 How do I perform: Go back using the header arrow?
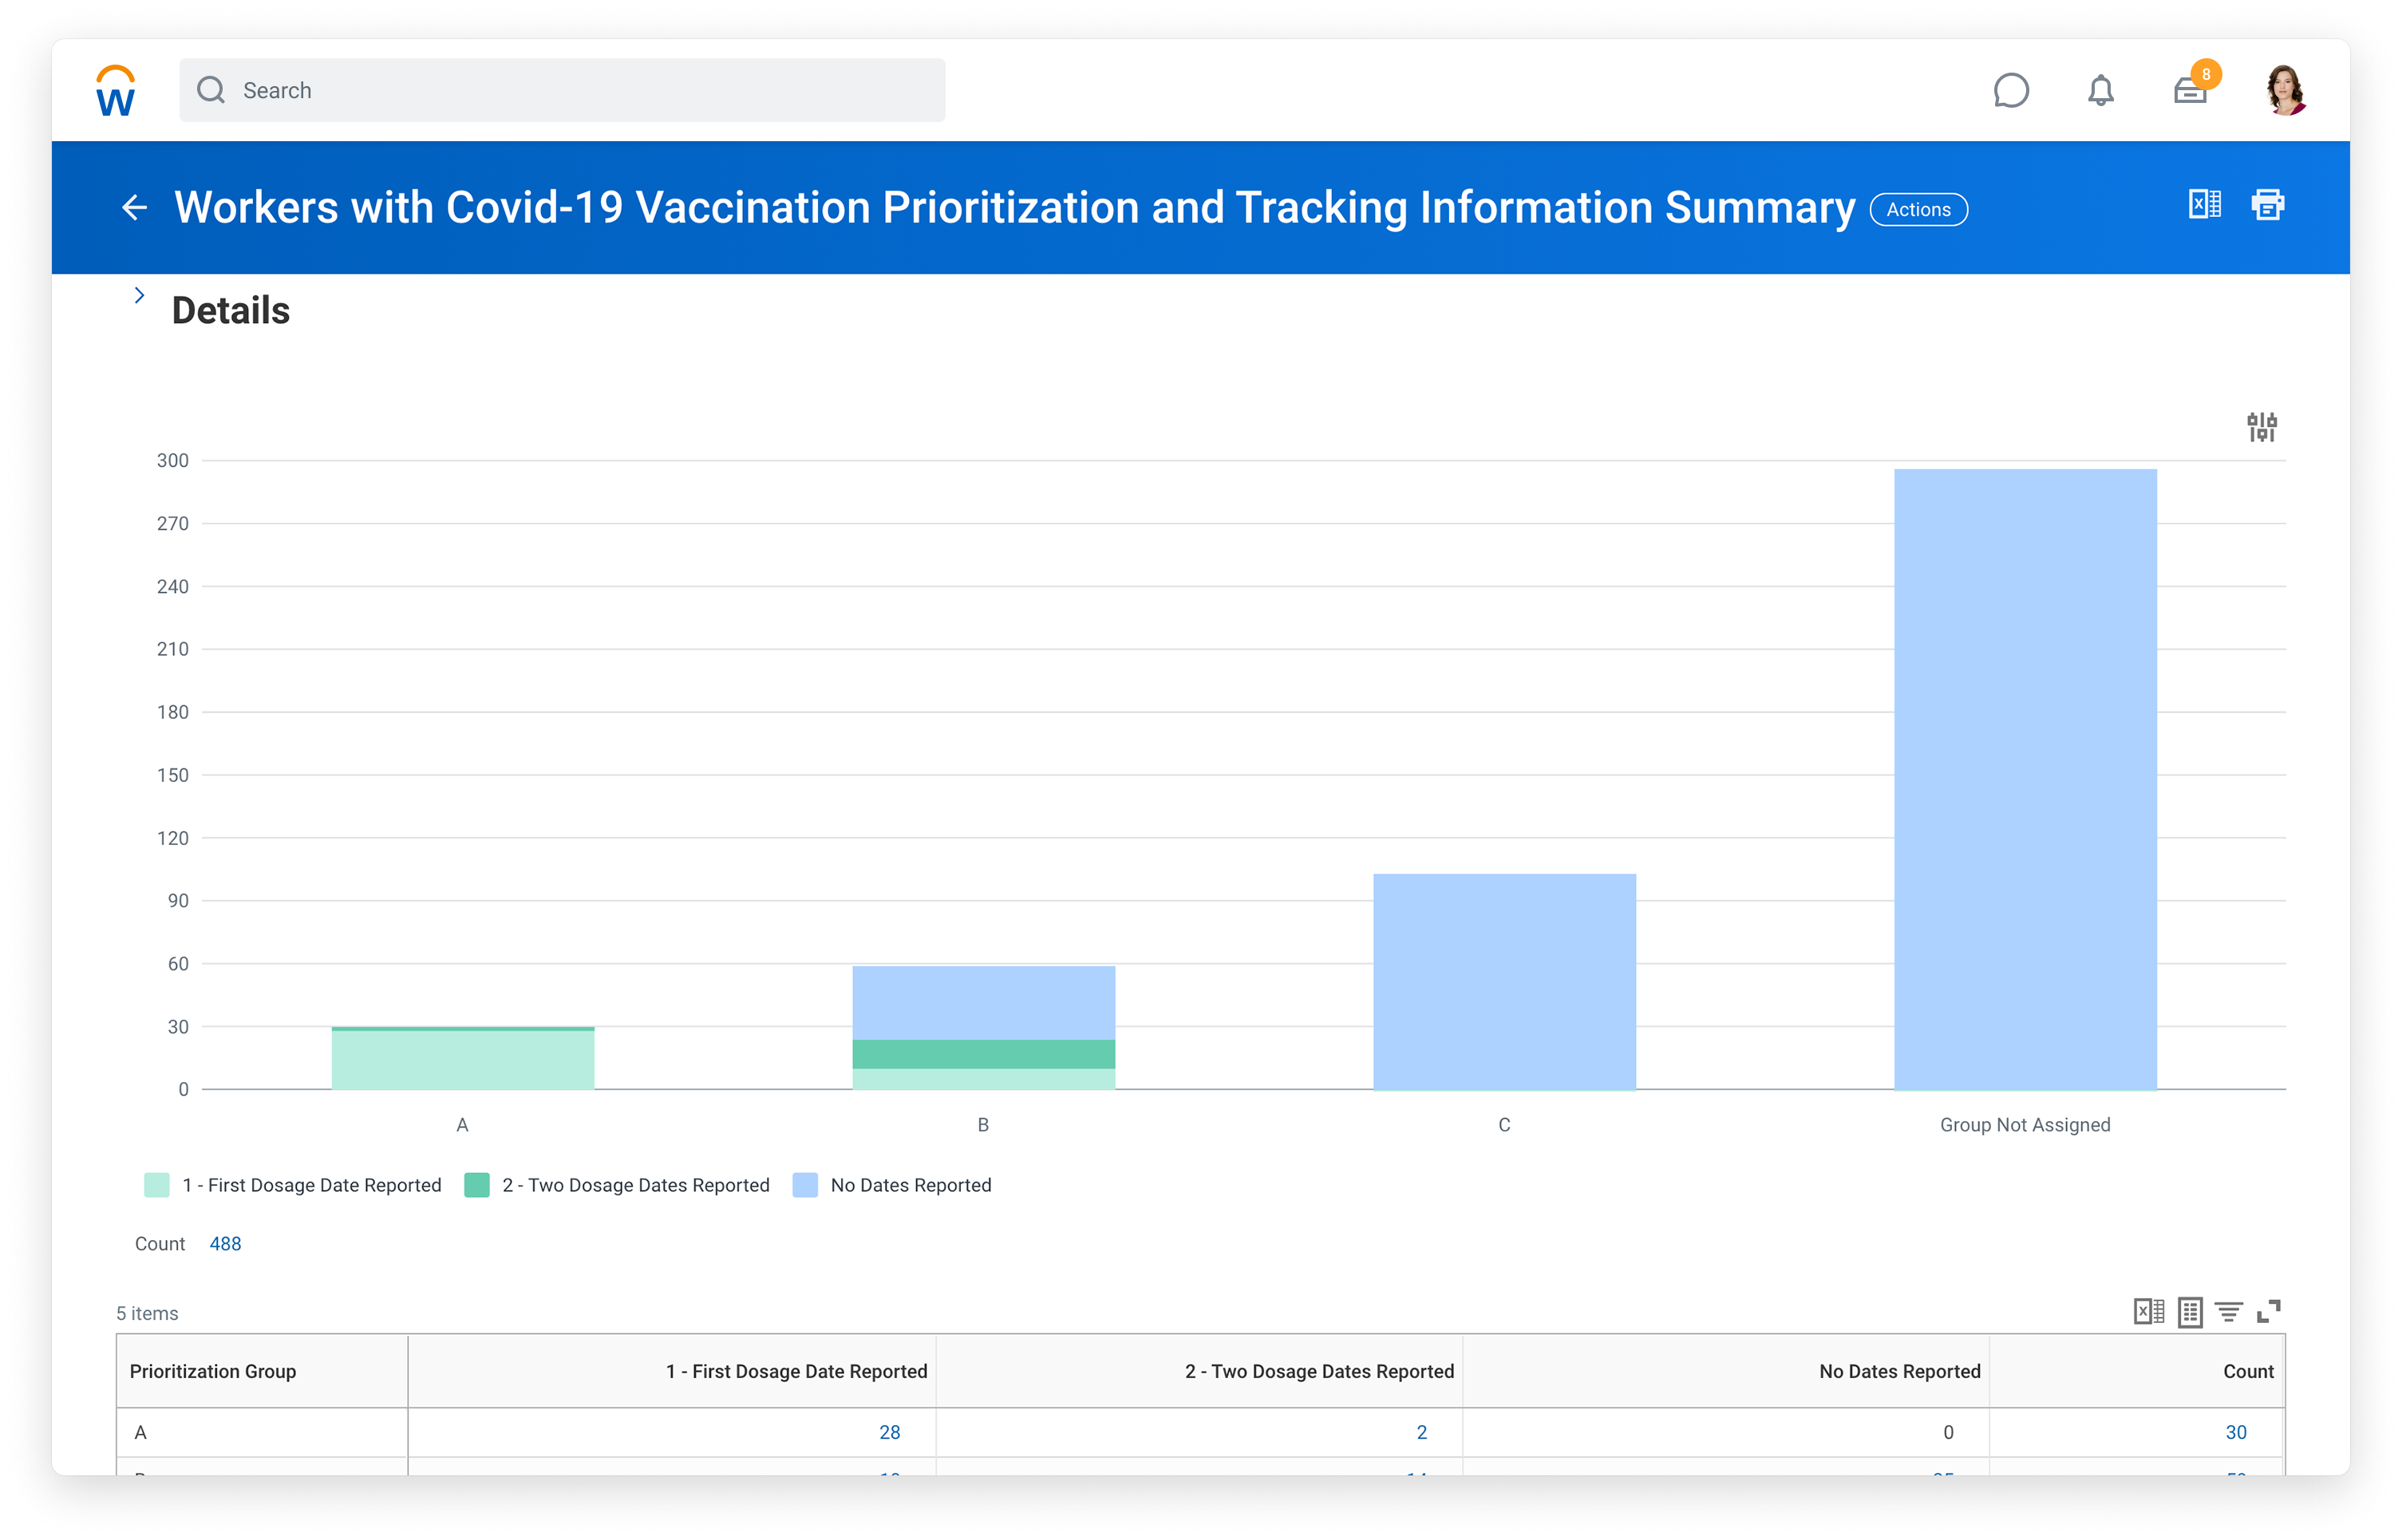[134, 208]
